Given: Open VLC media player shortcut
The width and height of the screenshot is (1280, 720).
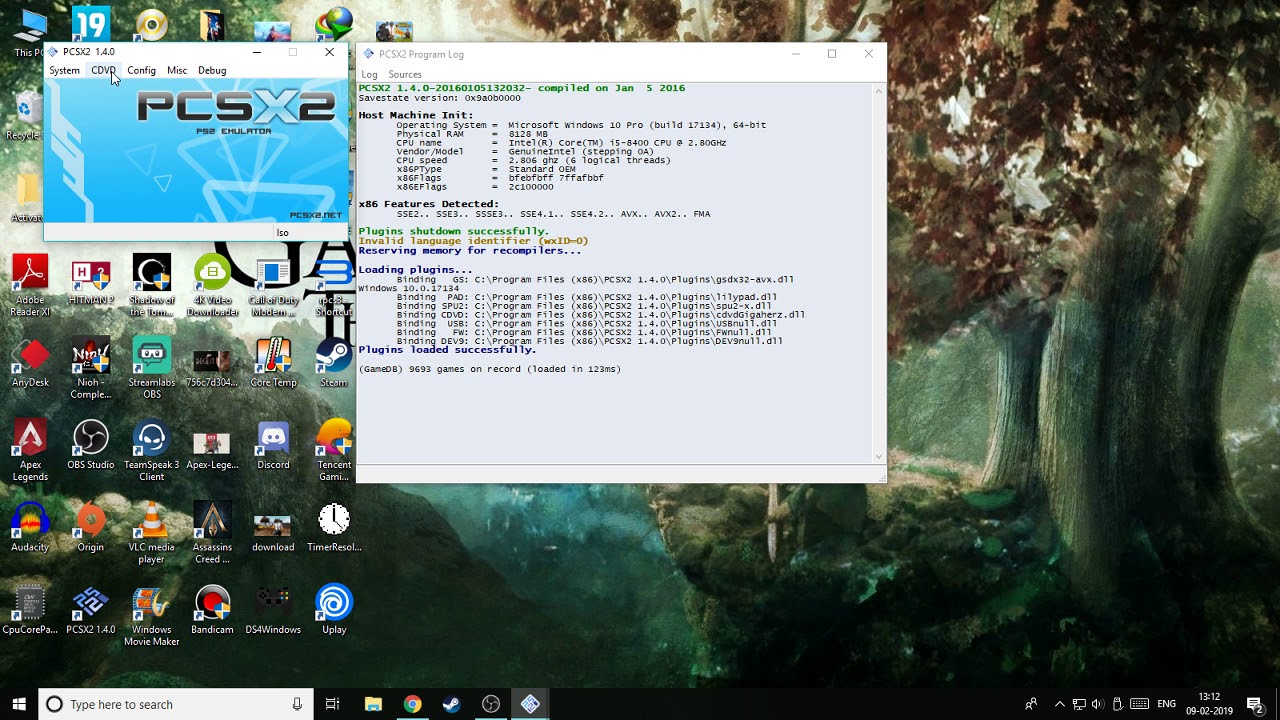Looking at the screenshot, I should point(152,533).
